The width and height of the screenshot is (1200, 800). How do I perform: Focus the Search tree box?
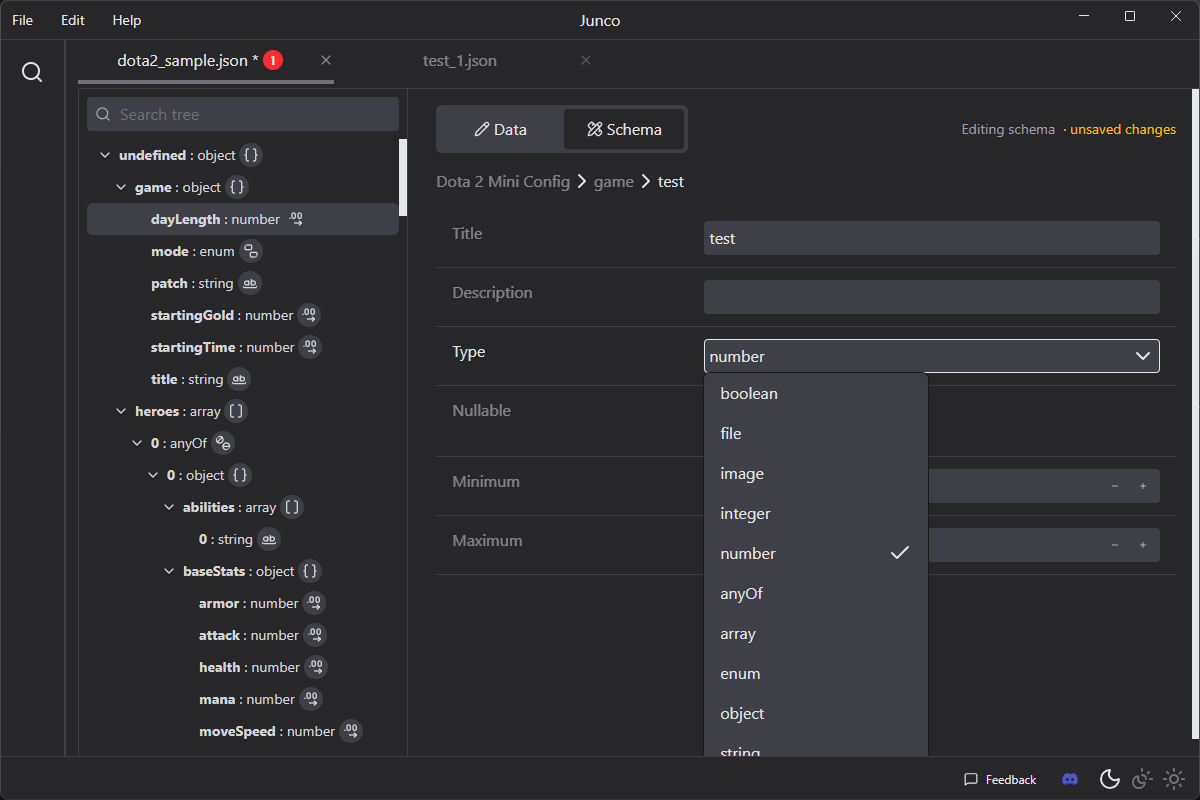(x=243, y=114)
